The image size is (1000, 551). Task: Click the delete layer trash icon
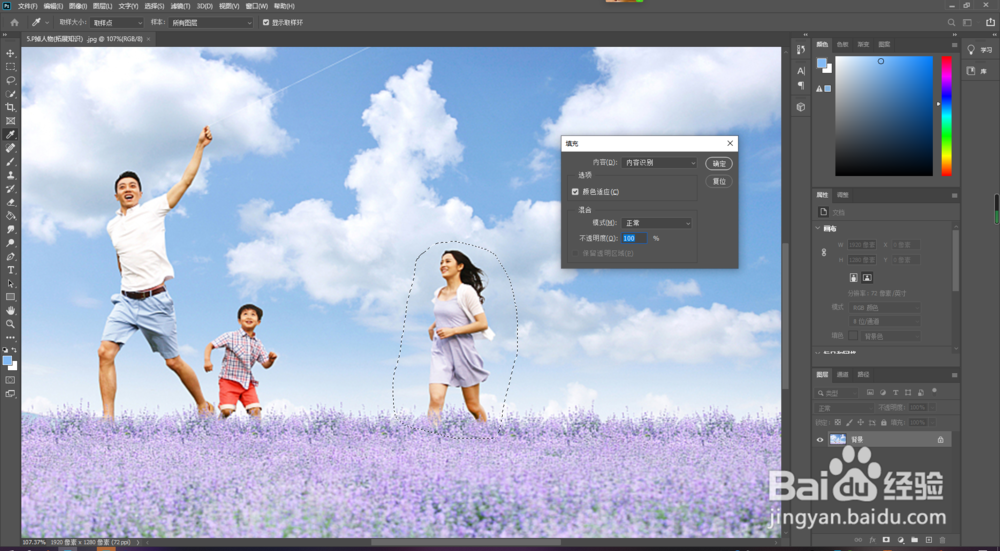click(x=943, y=540)
